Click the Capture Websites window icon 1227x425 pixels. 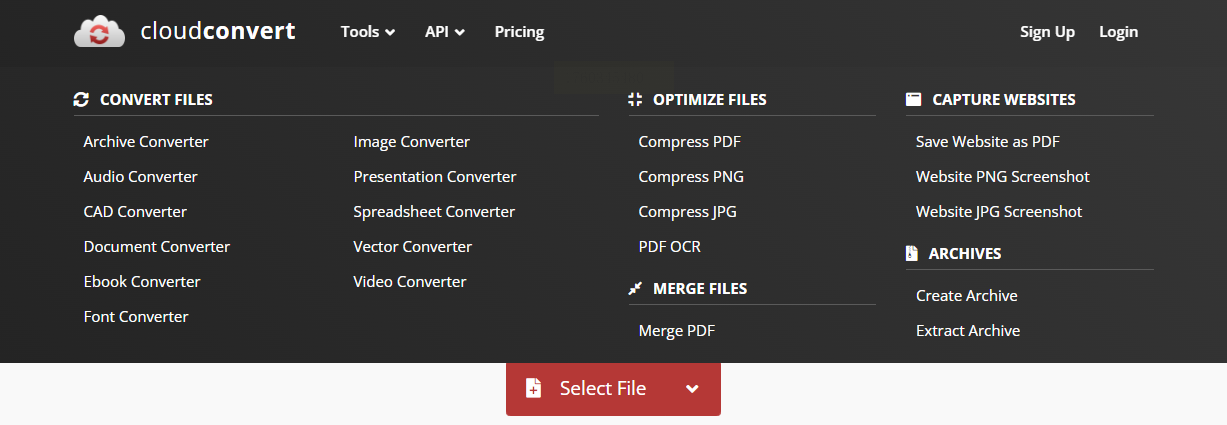pyautogui.click(x=913, y=100)
